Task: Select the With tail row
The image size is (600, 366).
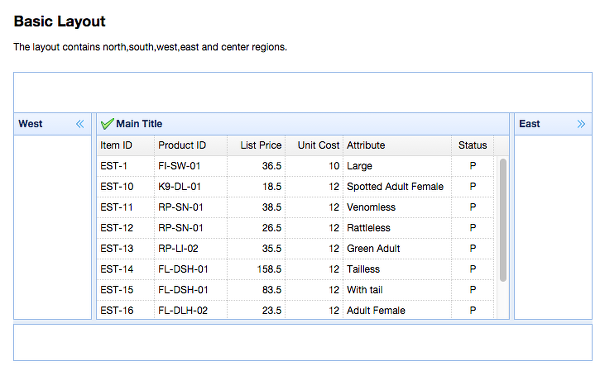Action: pos(295,290)
